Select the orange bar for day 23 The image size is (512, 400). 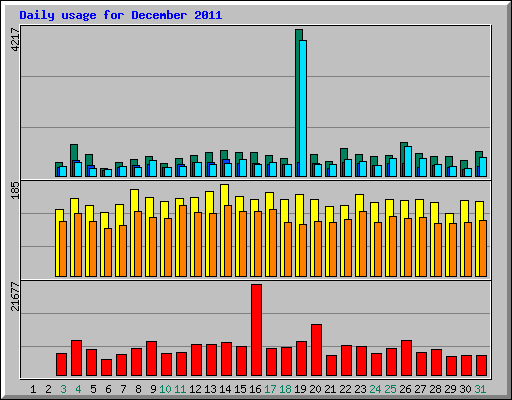coord(363,244)
